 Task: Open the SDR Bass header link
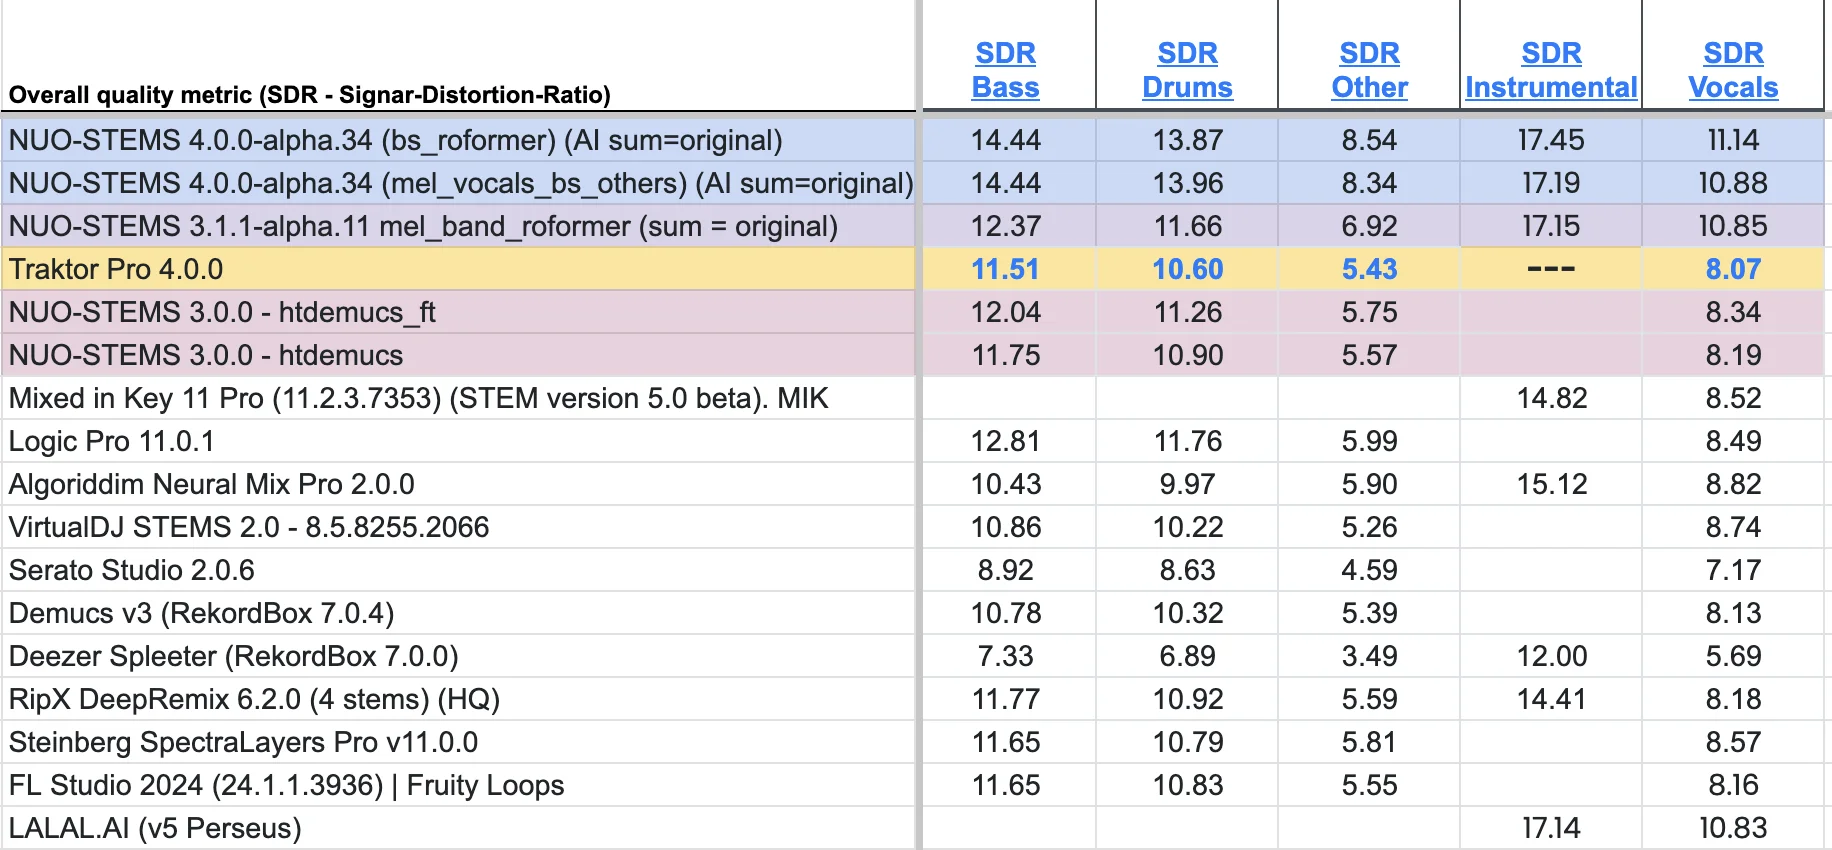click(x=1005, y=70)
